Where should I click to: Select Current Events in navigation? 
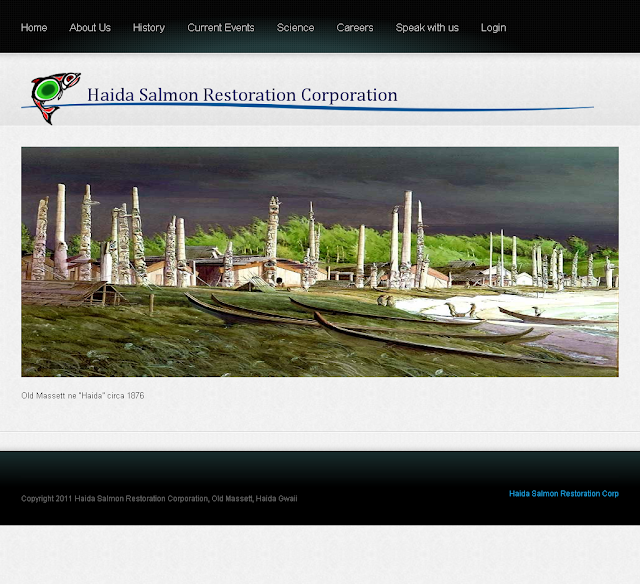point(221,28)
